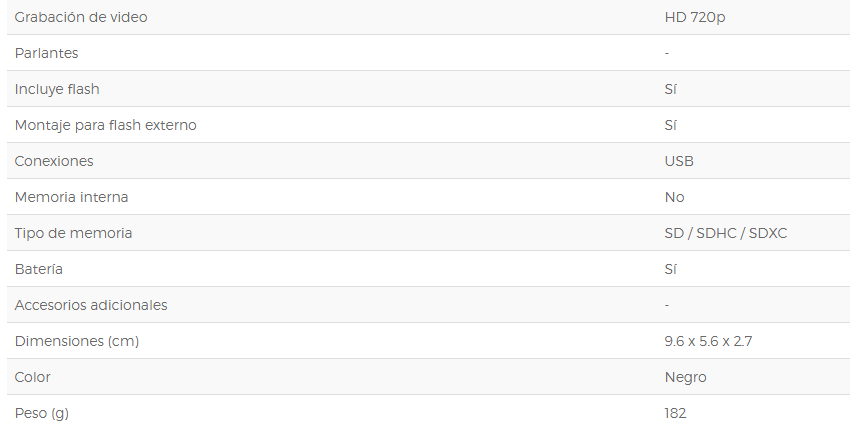
Task: Select the 'Dimensiones (cm)' label
Action: coord(77,342)
